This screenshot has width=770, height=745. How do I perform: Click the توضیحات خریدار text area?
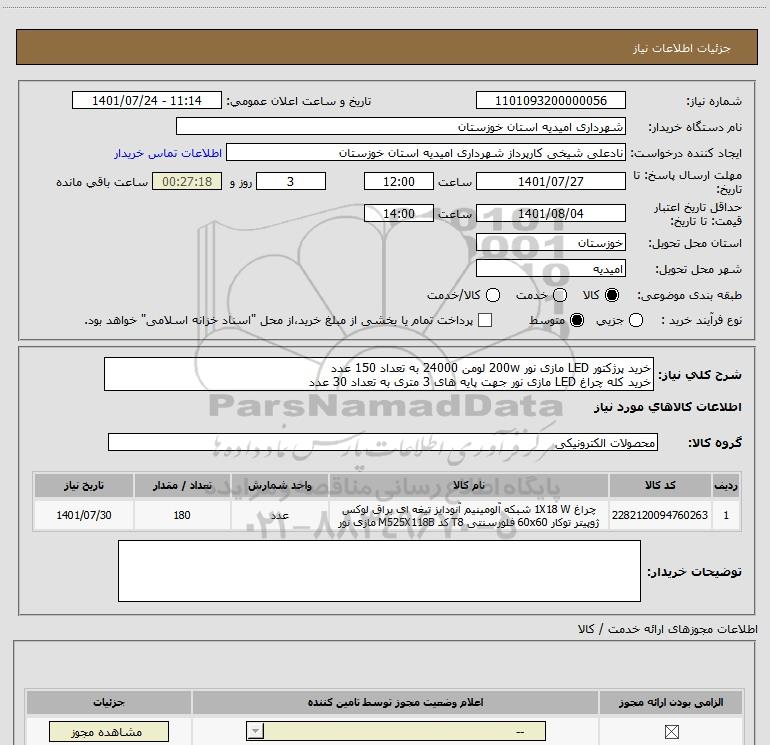coord(379,571)
